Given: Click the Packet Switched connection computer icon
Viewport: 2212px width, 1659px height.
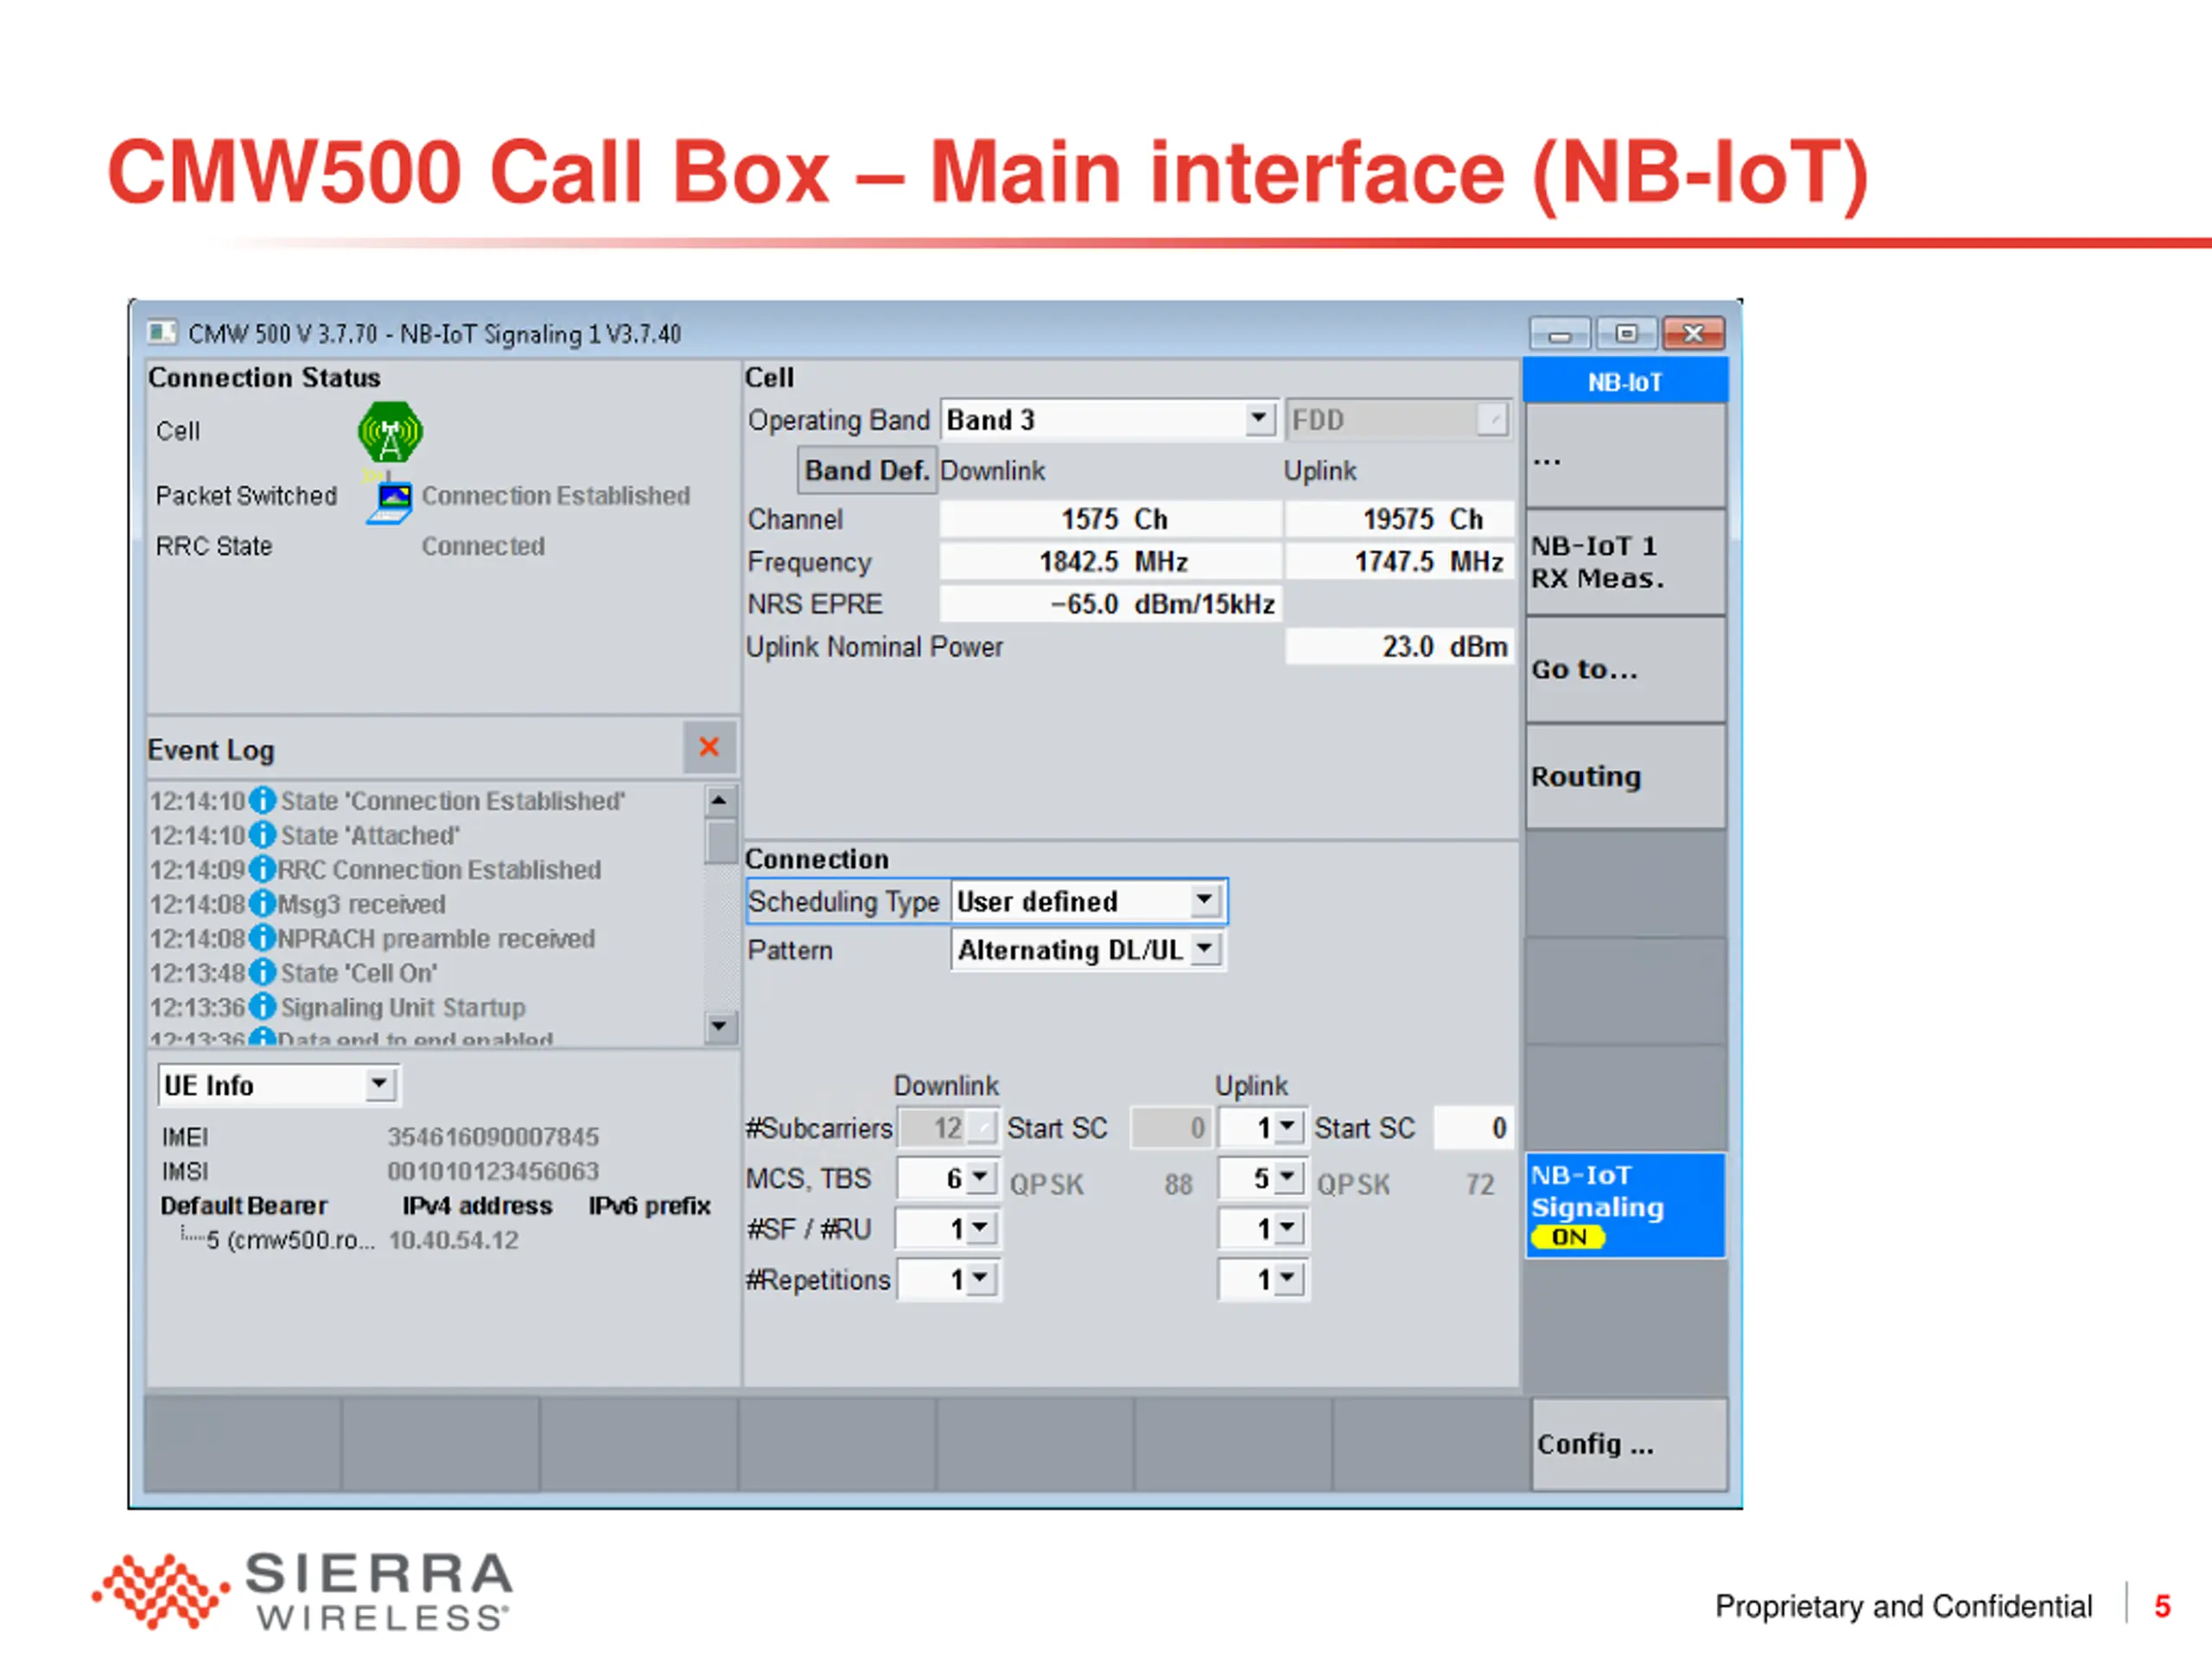Looking at the screenshot, I should point(390,501).
